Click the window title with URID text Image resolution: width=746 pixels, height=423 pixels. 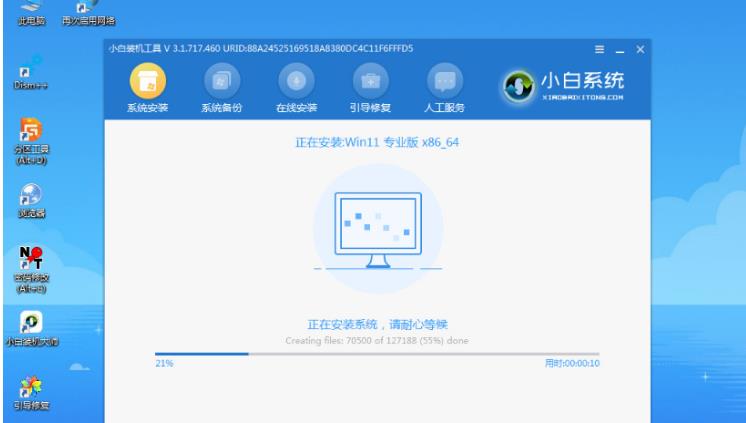pos(261,49)
